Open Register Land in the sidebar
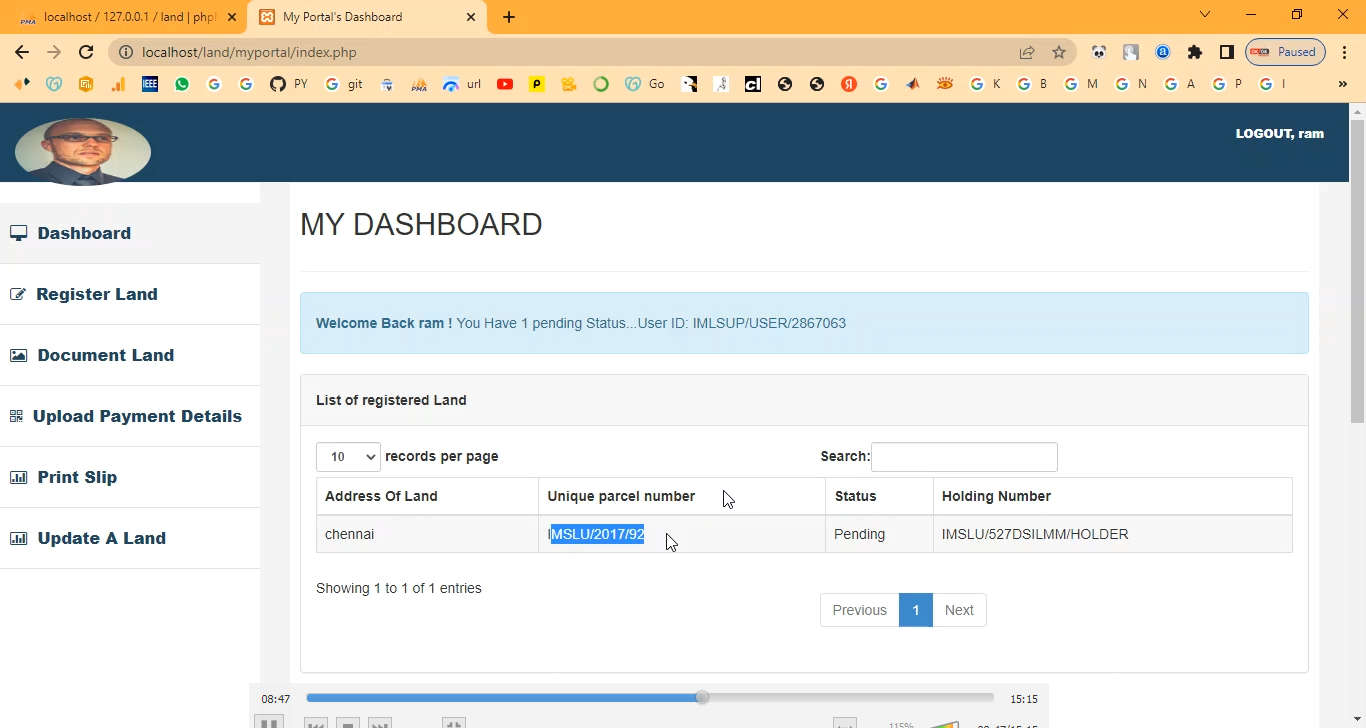The image size is (1366, 728). coord(97,294)
